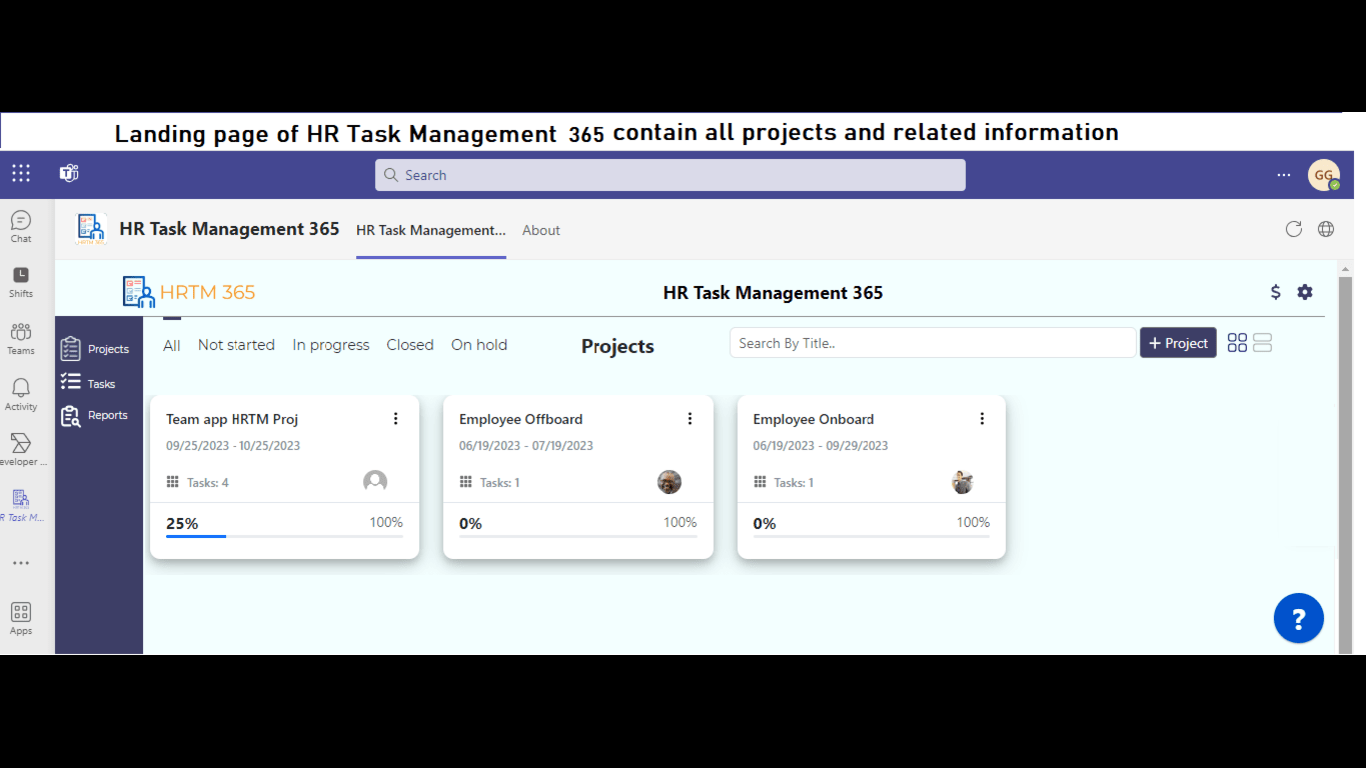The image size is (1366, 768).
Task: Click the Team app HRTM Proj assignee avatar
Action: pyautogui.click(x=375, y=482)
